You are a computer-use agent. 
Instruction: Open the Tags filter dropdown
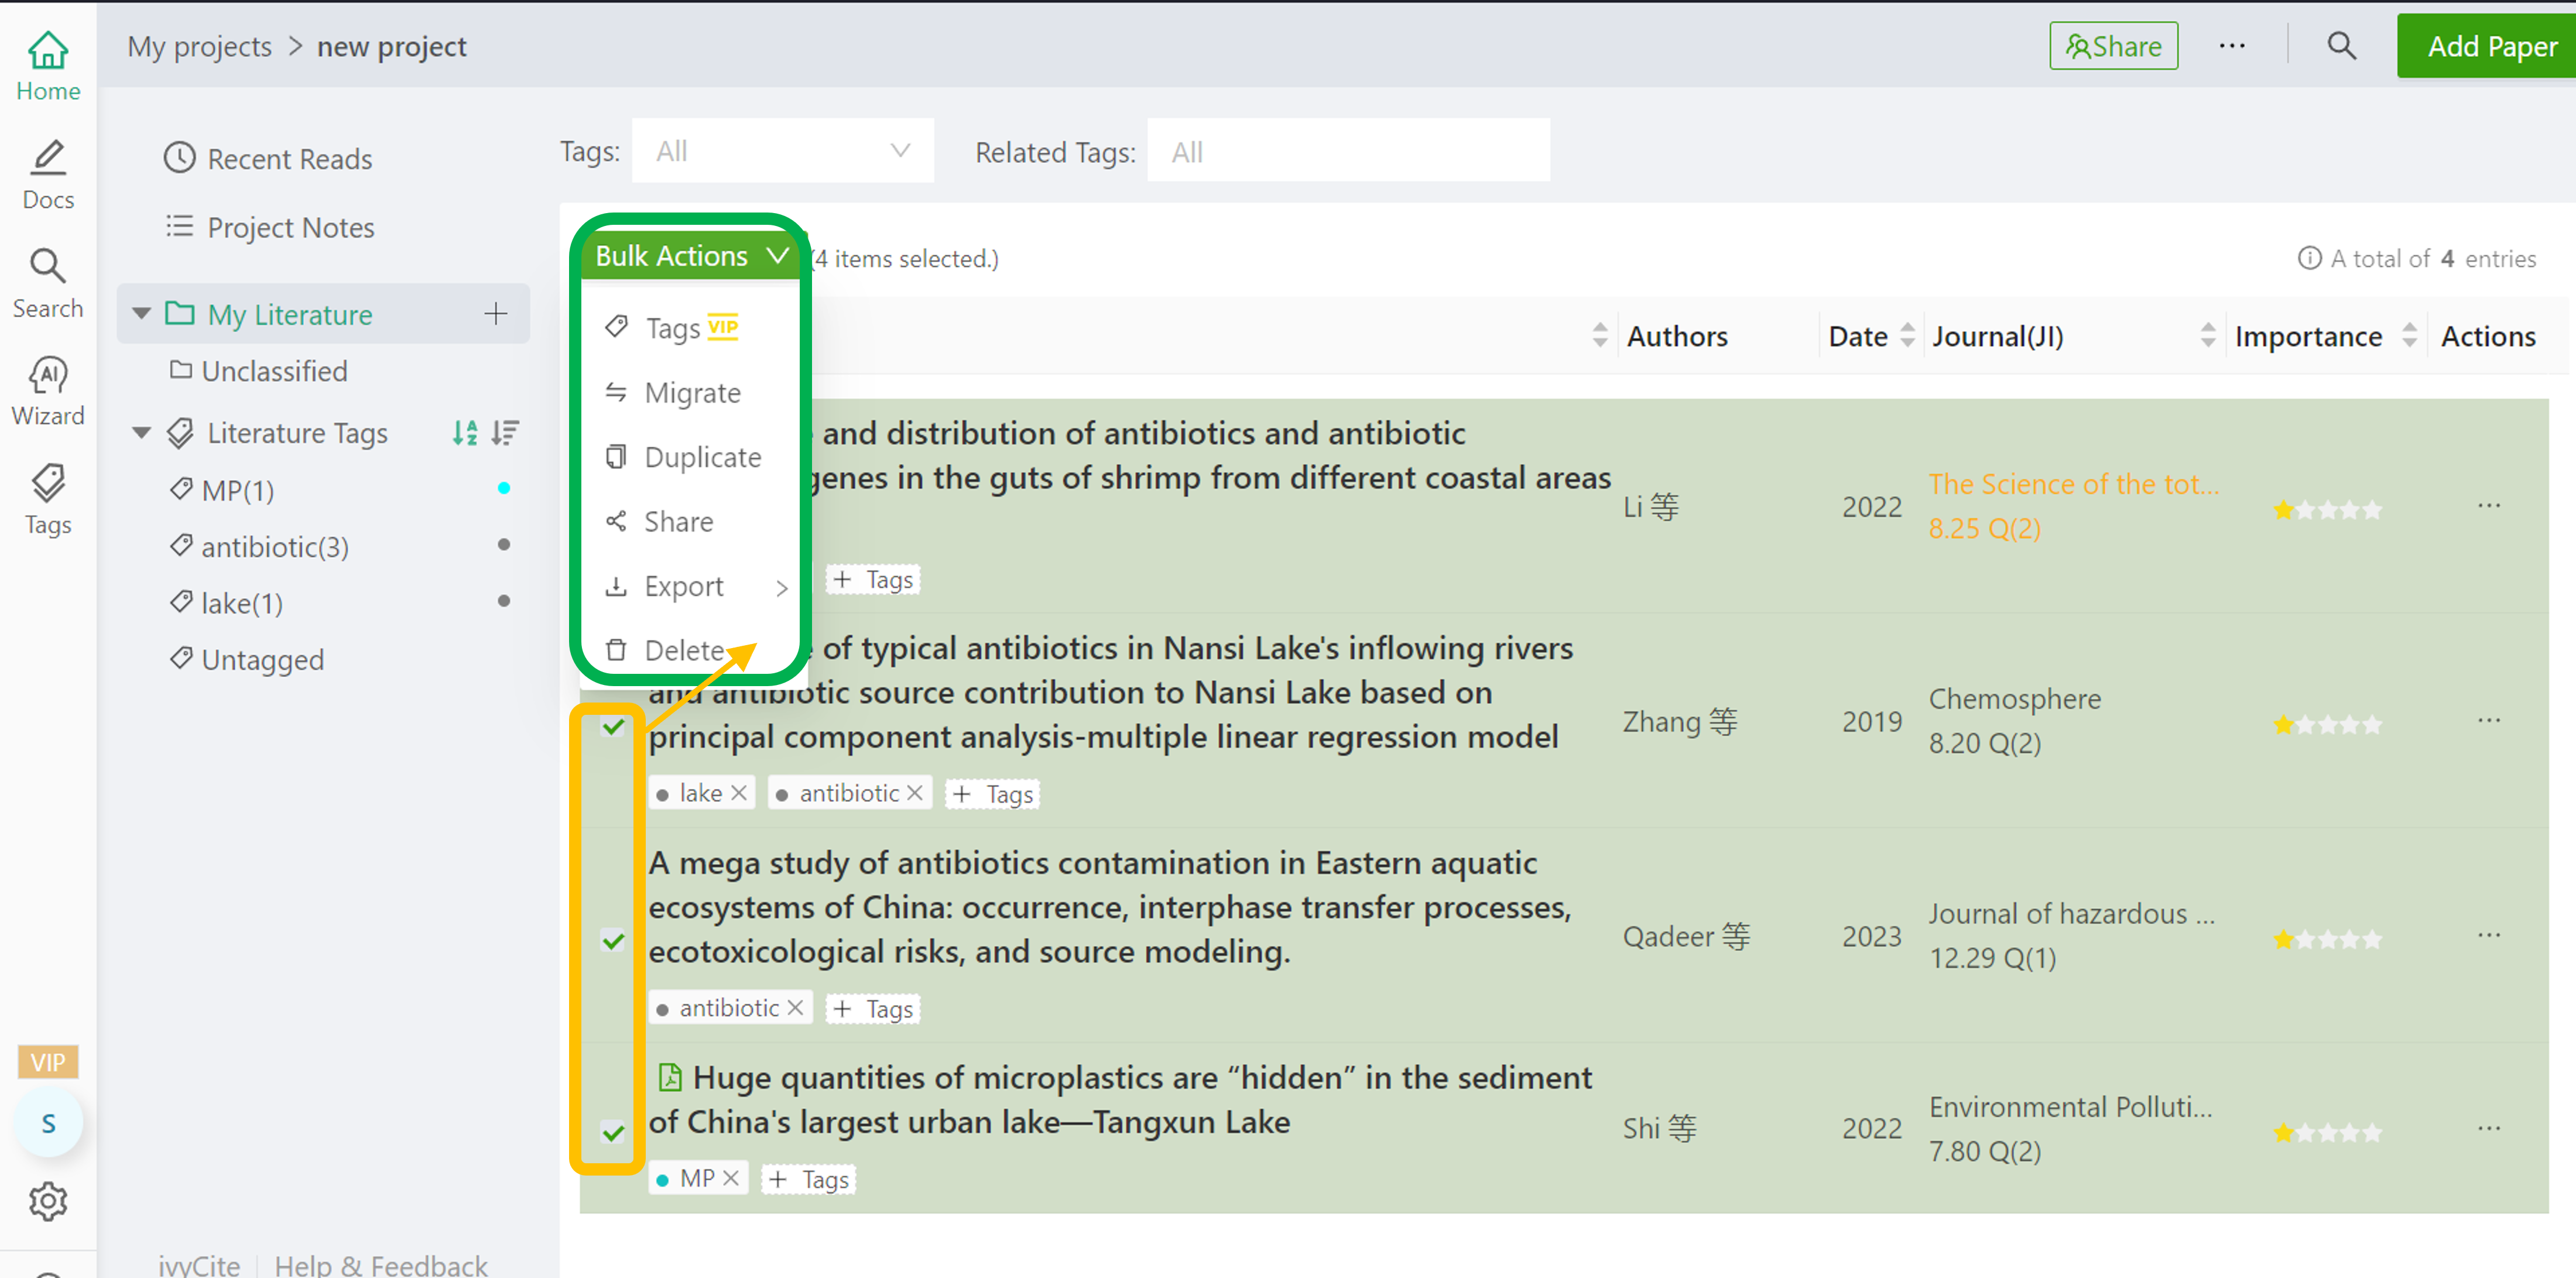(782, 151)
